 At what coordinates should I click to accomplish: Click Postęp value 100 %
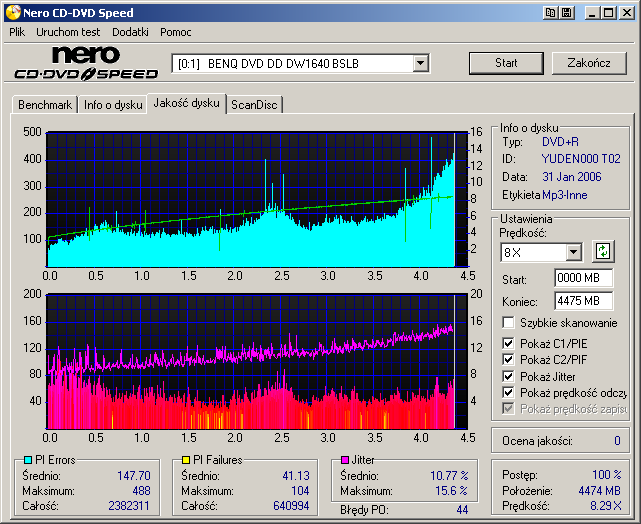[x=607, y=475]
